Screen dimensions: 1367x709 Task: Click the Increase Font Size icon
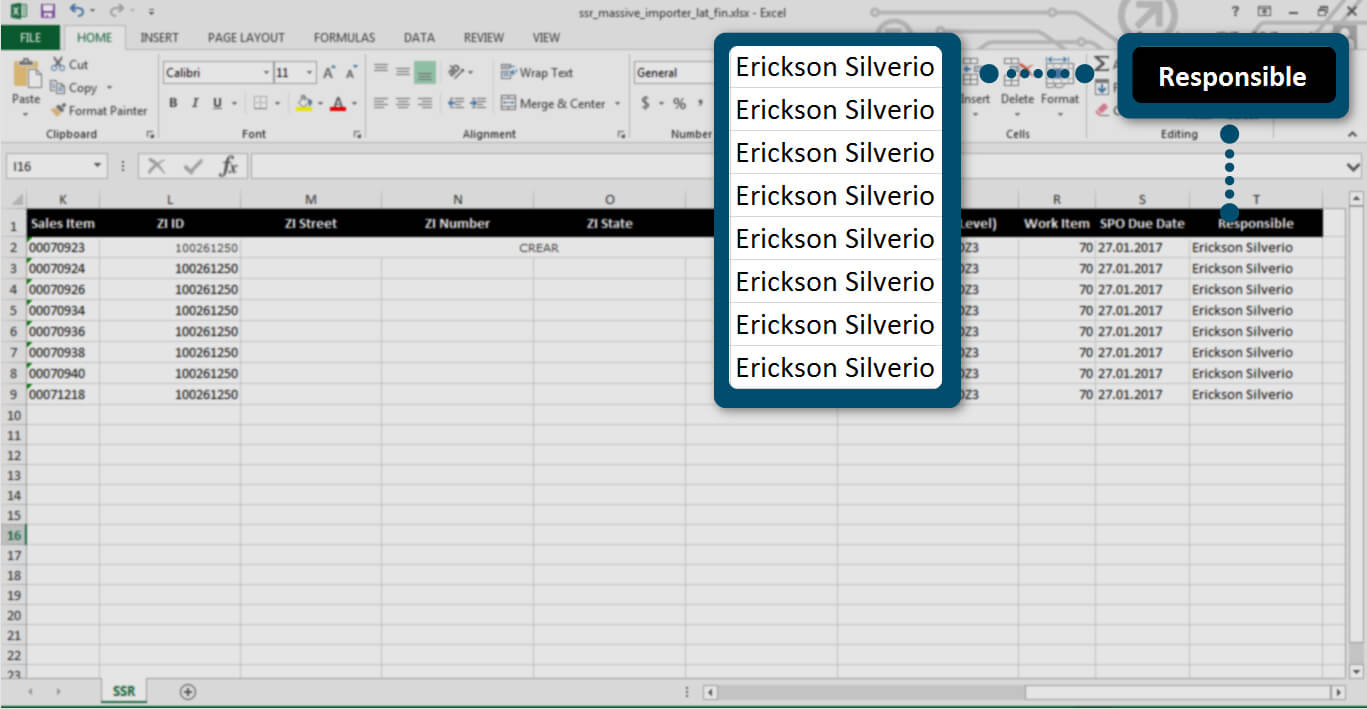[329, 73]
